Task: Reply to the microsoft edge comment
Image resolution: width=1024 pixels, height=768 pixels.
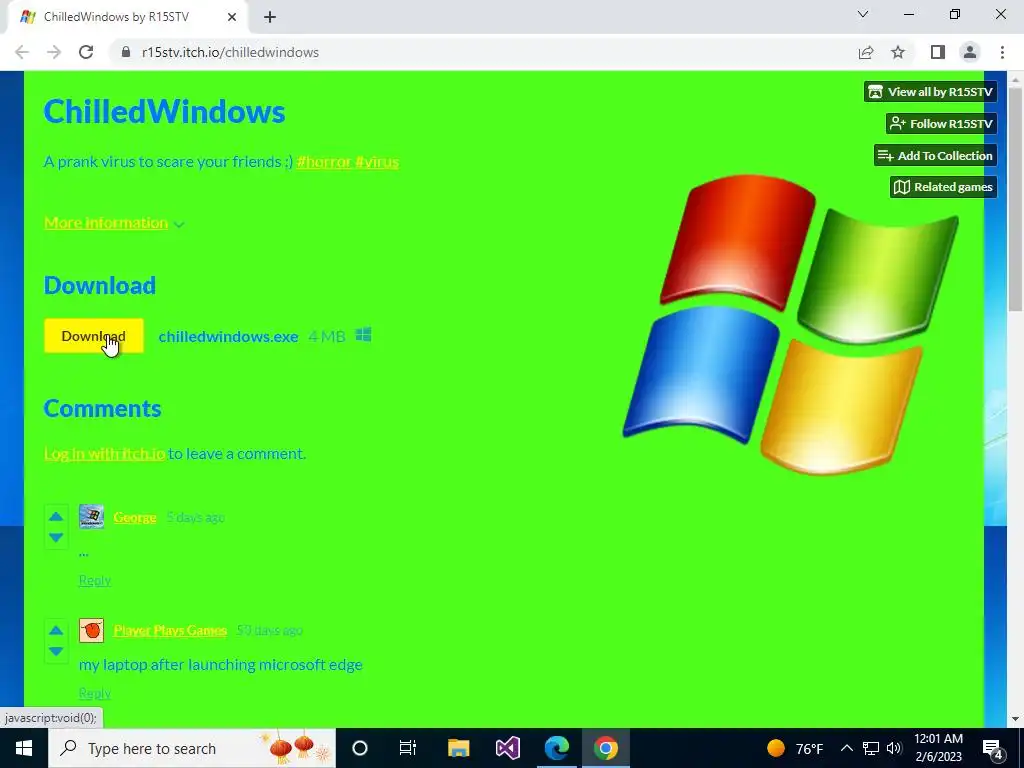Action: tap(95, 694)
